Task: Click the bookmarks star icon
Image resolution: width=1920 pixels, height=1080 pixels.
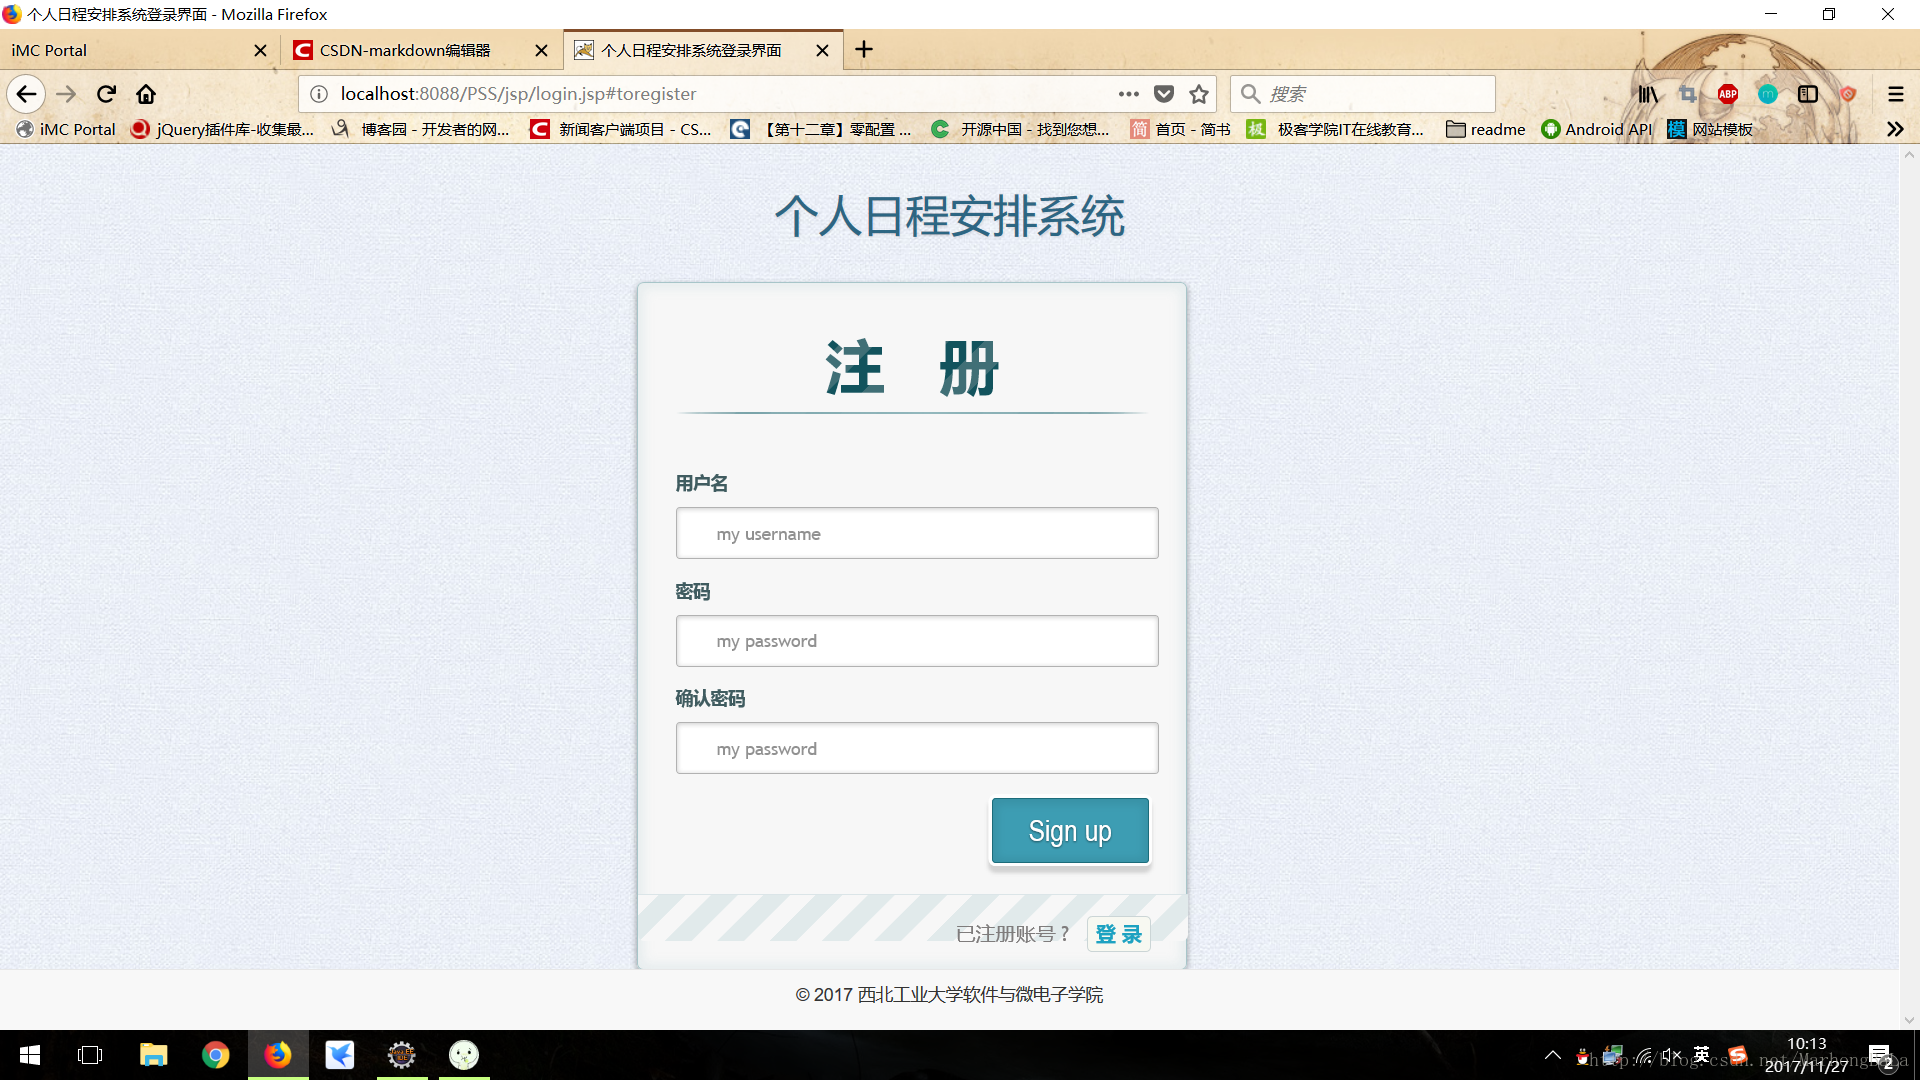Action: [x=1200, y=94]
